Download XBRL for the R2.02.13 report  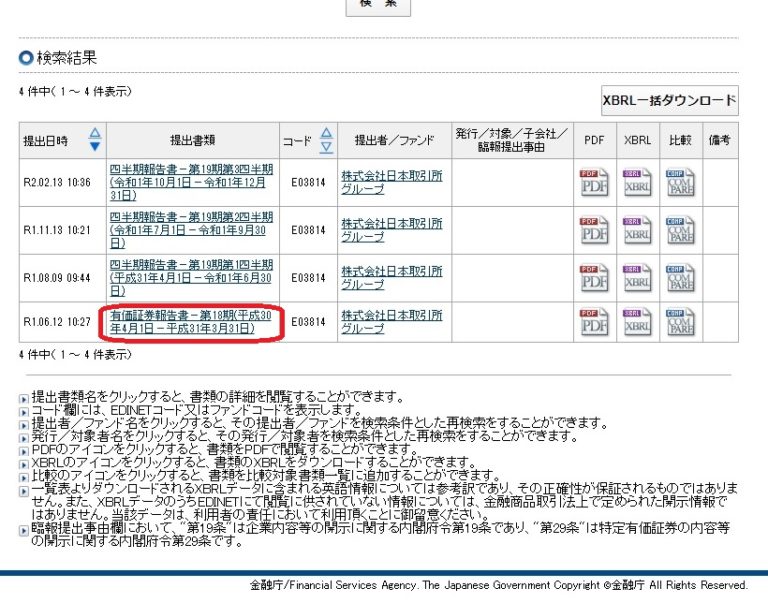pos(636,182)
